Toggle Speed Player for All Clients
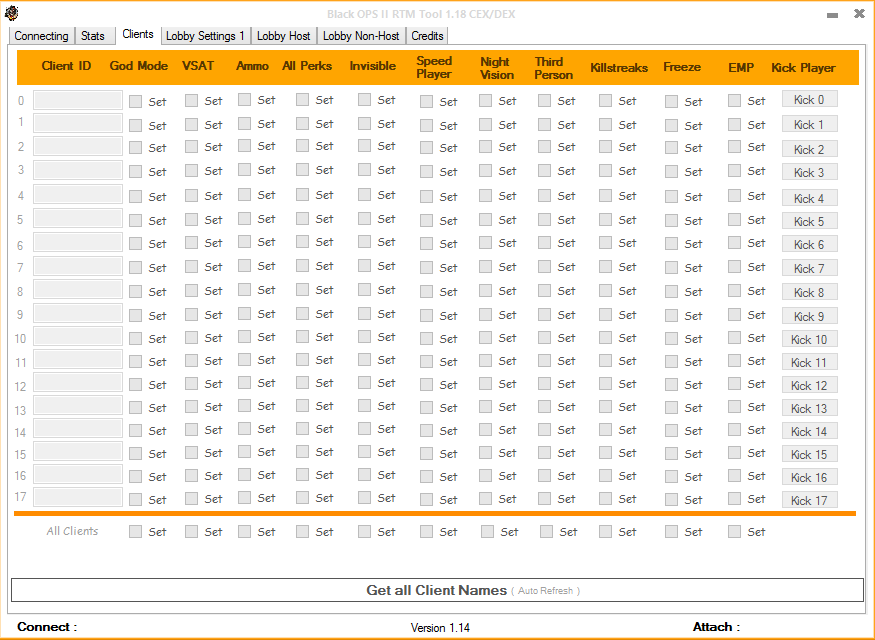Viewport: 875px width, 640px height. click(426, 532)
